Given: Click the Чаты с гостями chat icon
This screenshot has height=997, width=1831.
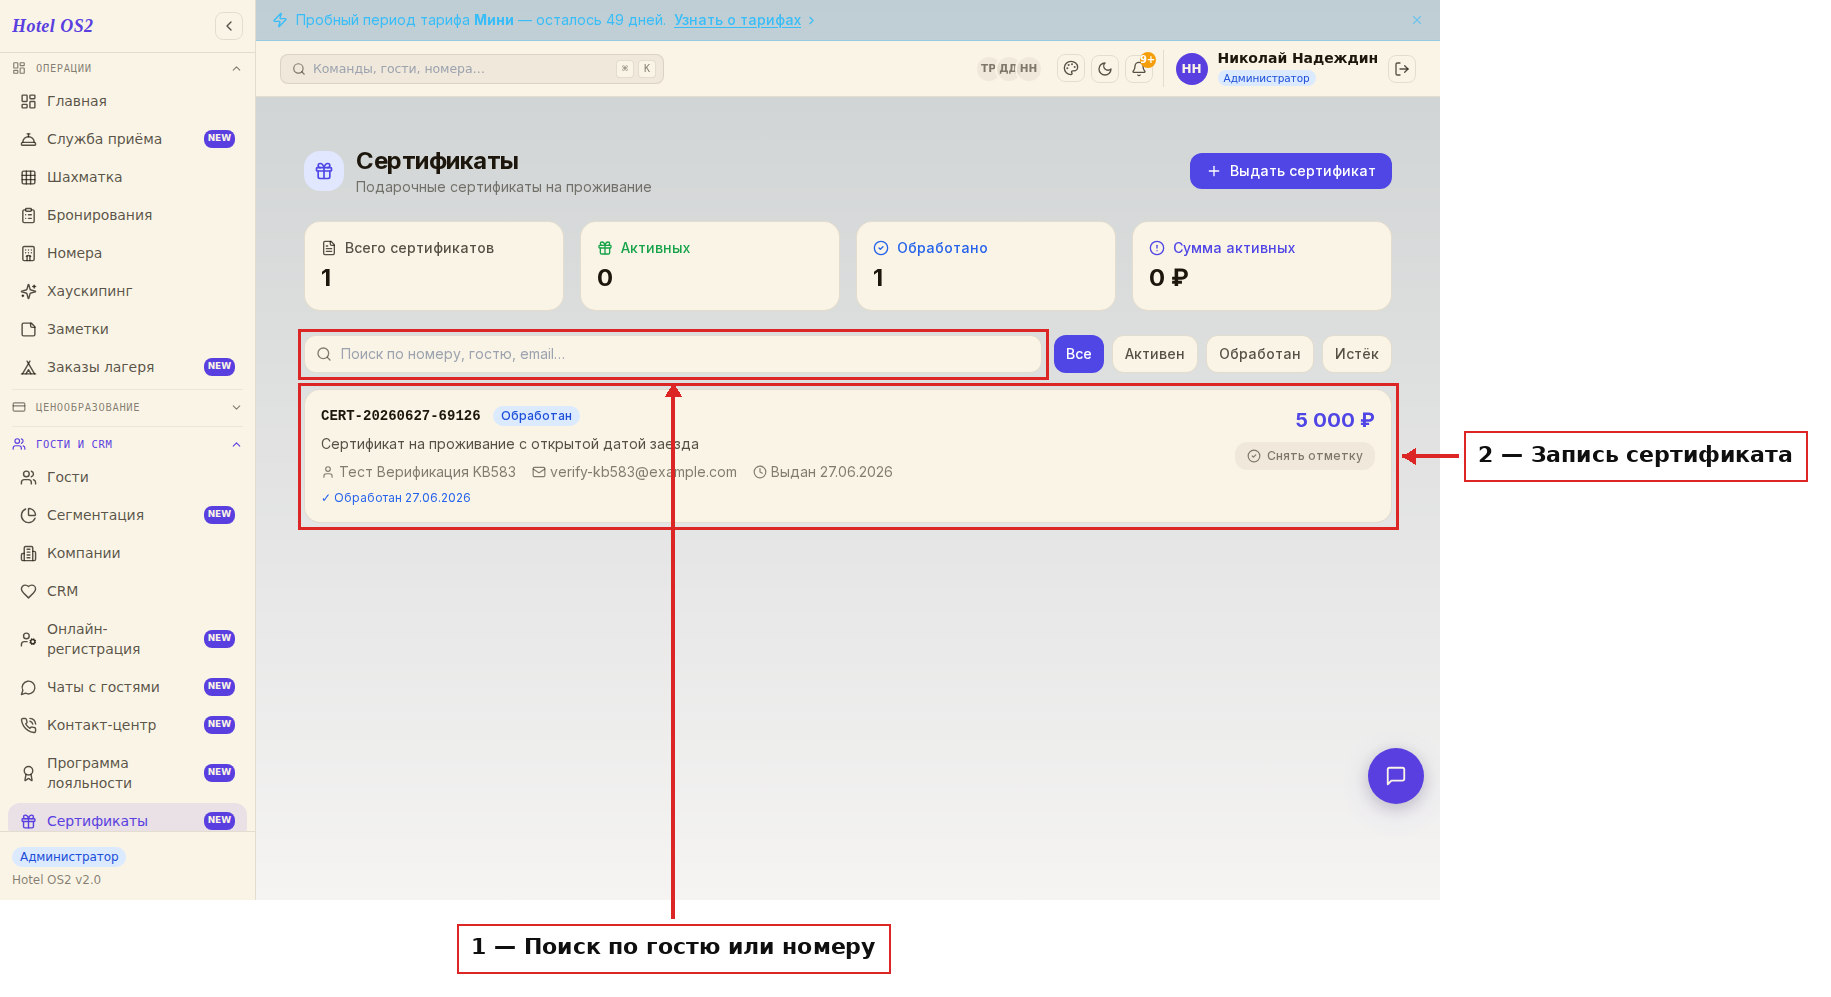Looking at the screenshot, I should [x=29, y=687].
